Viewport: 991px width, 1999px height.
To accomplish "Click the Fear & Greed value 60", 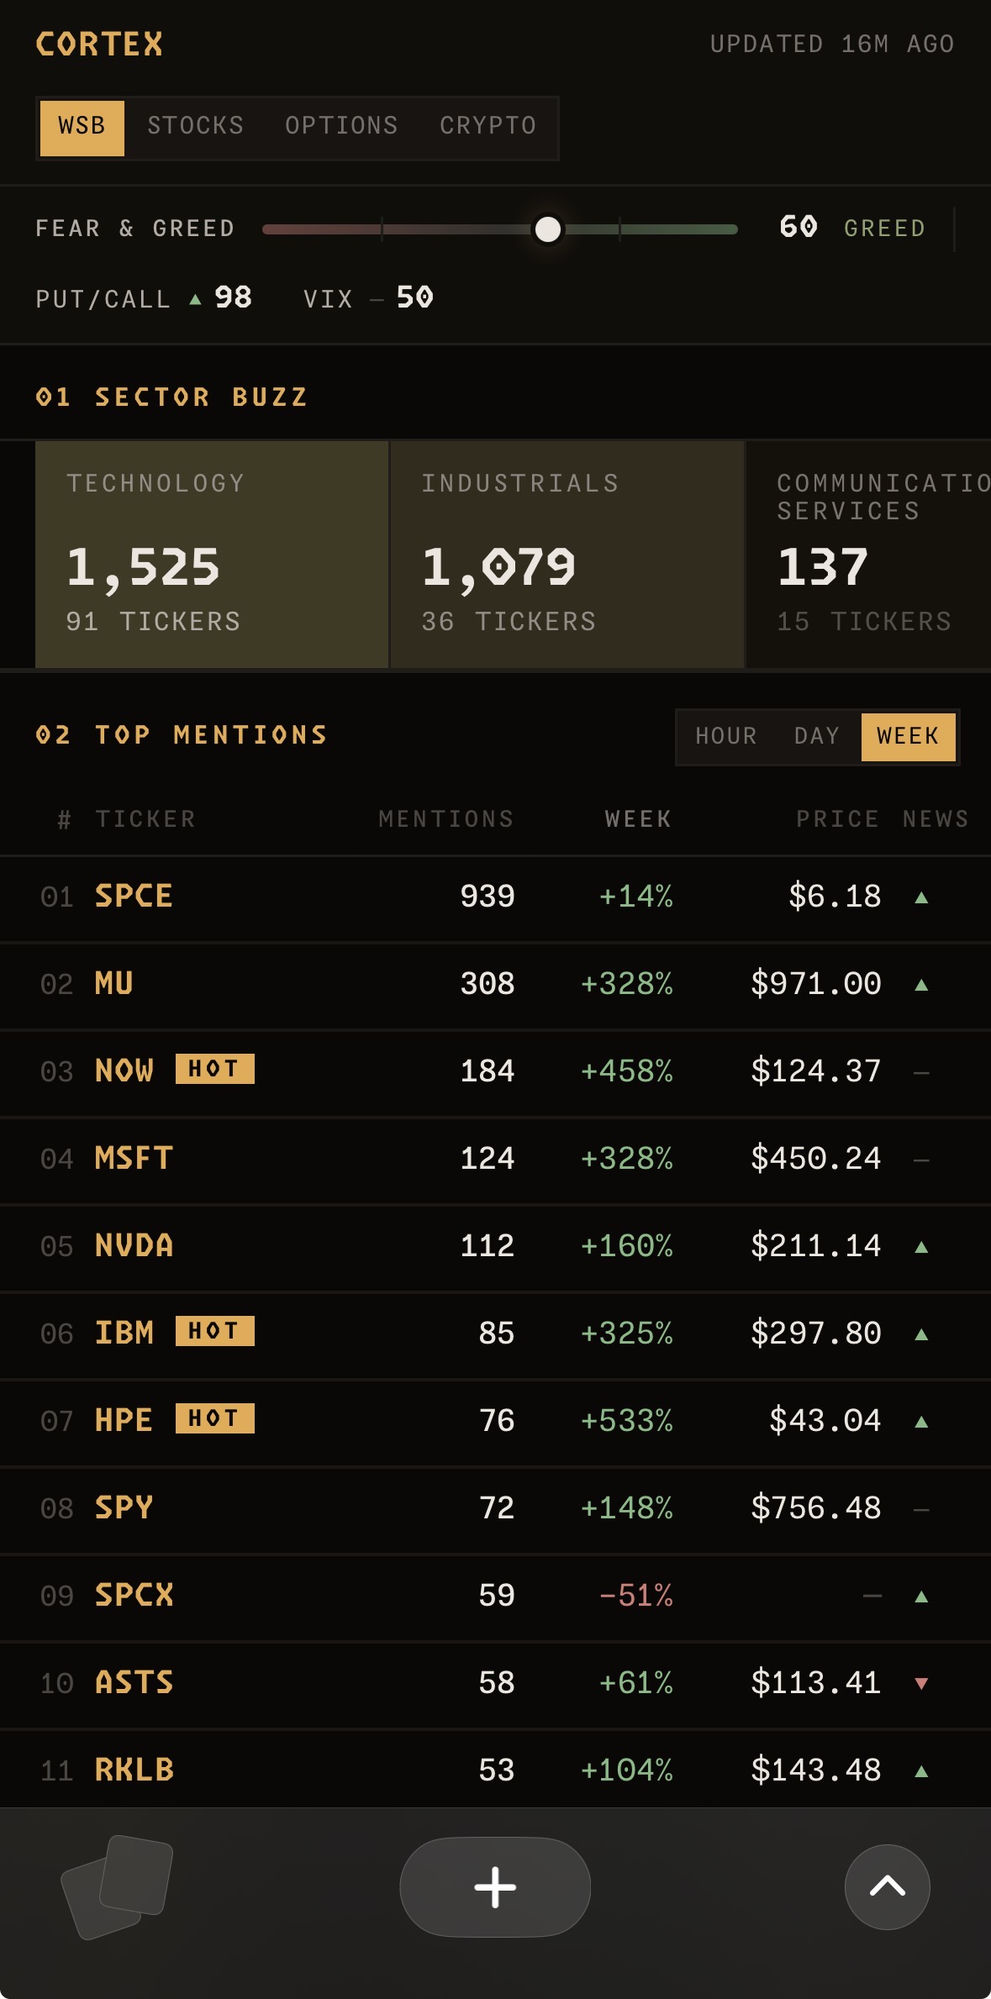I will click(x=798, y=227).
